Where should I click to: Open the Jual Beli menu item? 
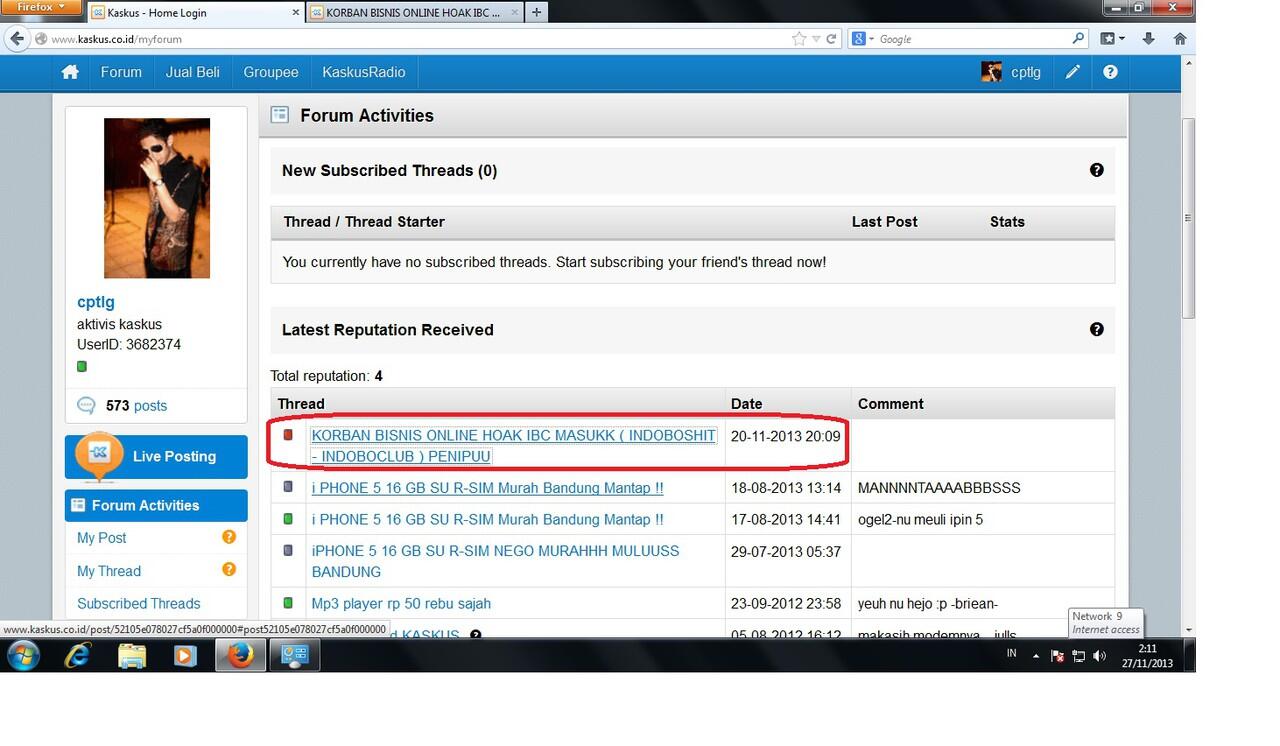[192, 72]
